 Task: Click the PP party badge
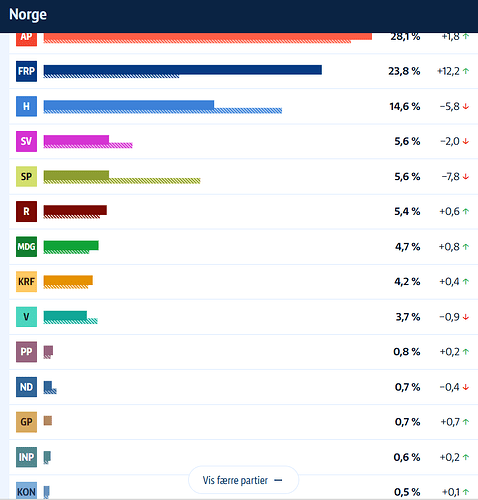click(x=26, y=352)
